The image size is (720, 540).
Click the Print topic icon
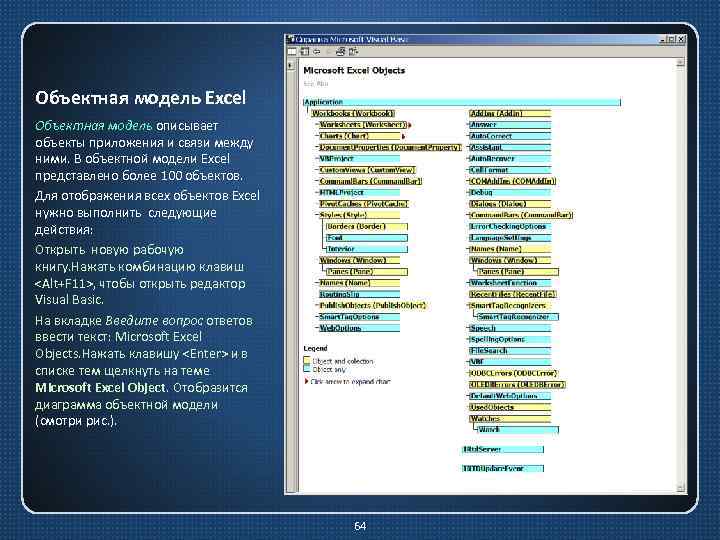coord(340,51)
